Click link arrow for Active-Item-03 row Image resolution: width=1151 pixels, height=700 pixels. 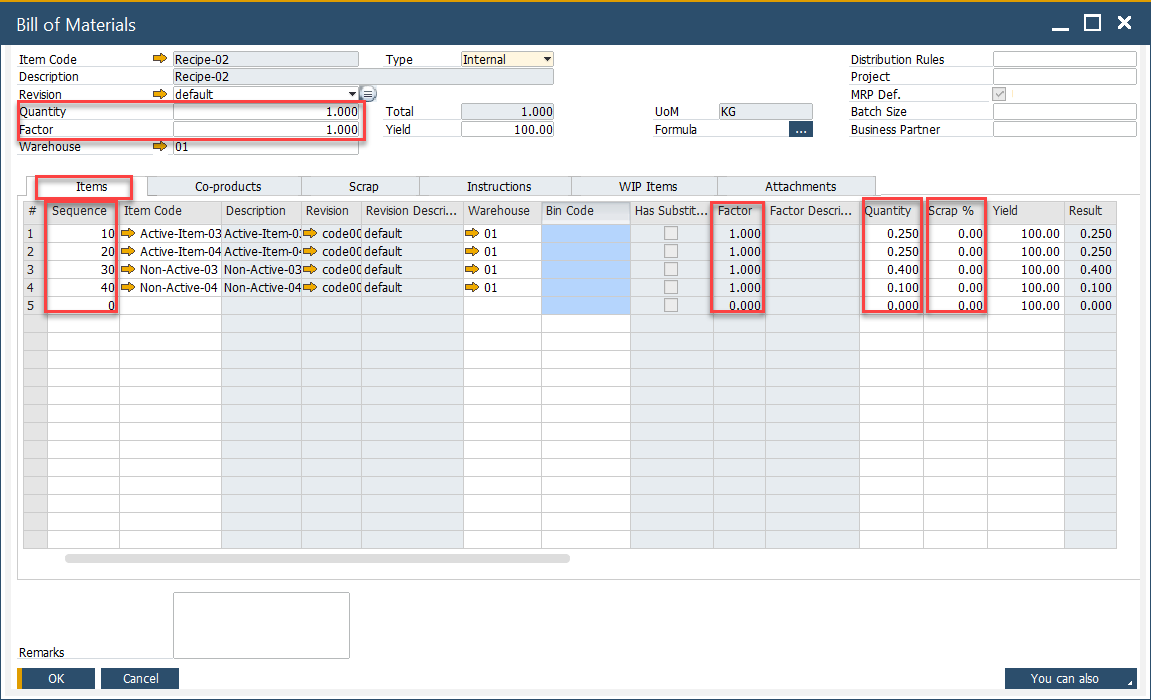coord(128,233)
